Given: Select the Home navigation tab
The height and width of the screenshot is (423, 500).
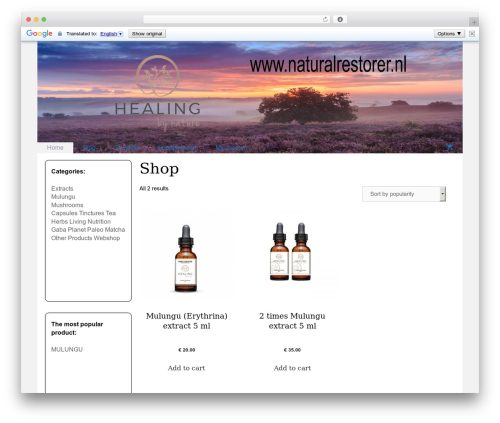Looking at the screenshot, I should pos(55,147).
